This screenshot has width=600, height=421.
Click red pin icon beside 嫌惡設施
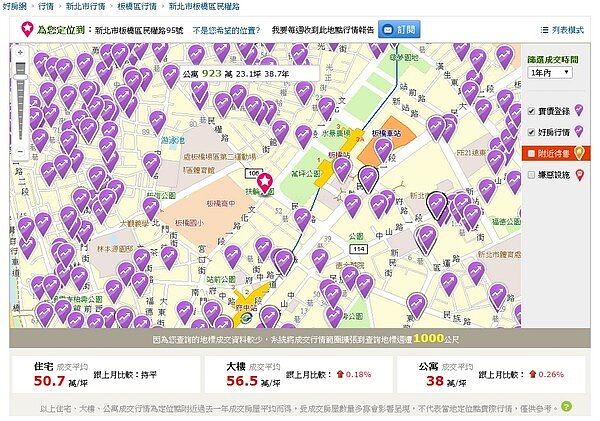[x=580, y=175]
